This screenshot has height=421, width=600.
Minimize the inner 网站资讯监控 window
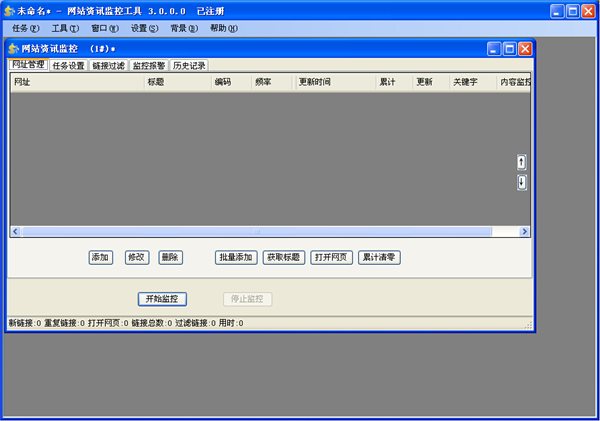coord(494,49)
